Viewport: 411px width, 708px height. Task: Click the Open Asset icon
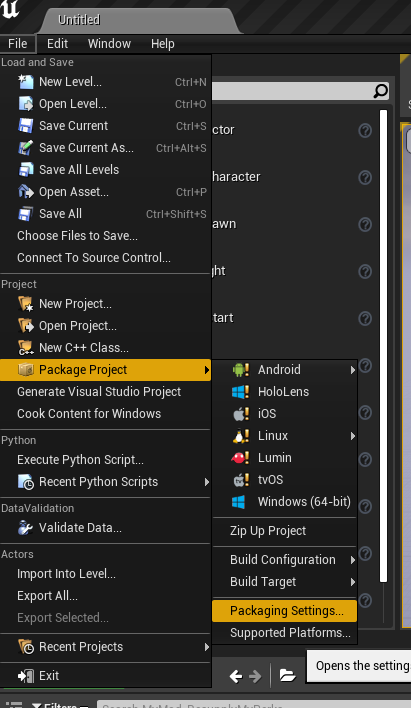26,192
